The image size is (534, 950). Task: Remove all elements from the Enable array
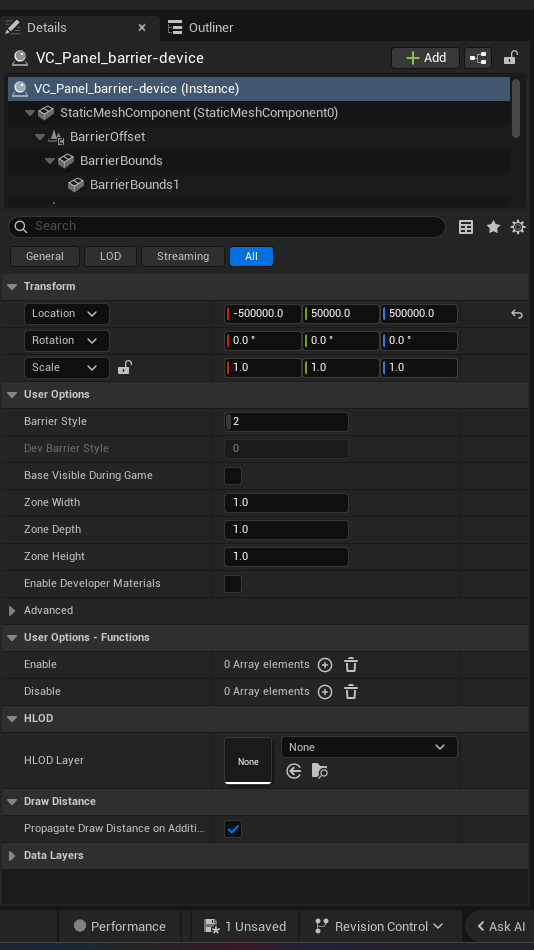tap(351, 665)
